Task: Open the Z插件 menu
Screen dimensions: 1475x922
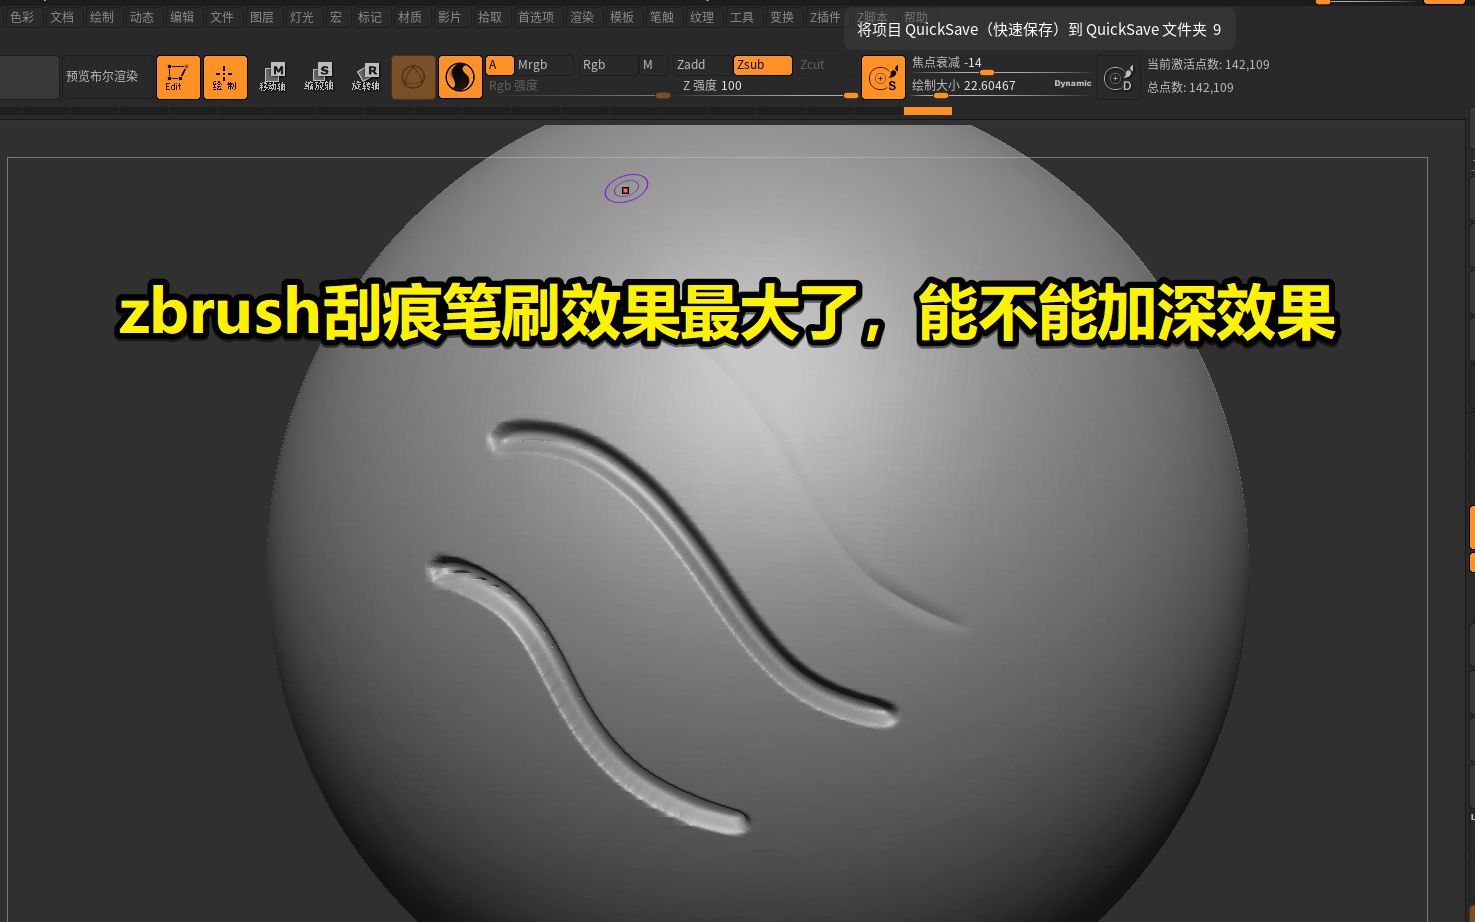Action: pyautogui.click(x=824, y=17)
